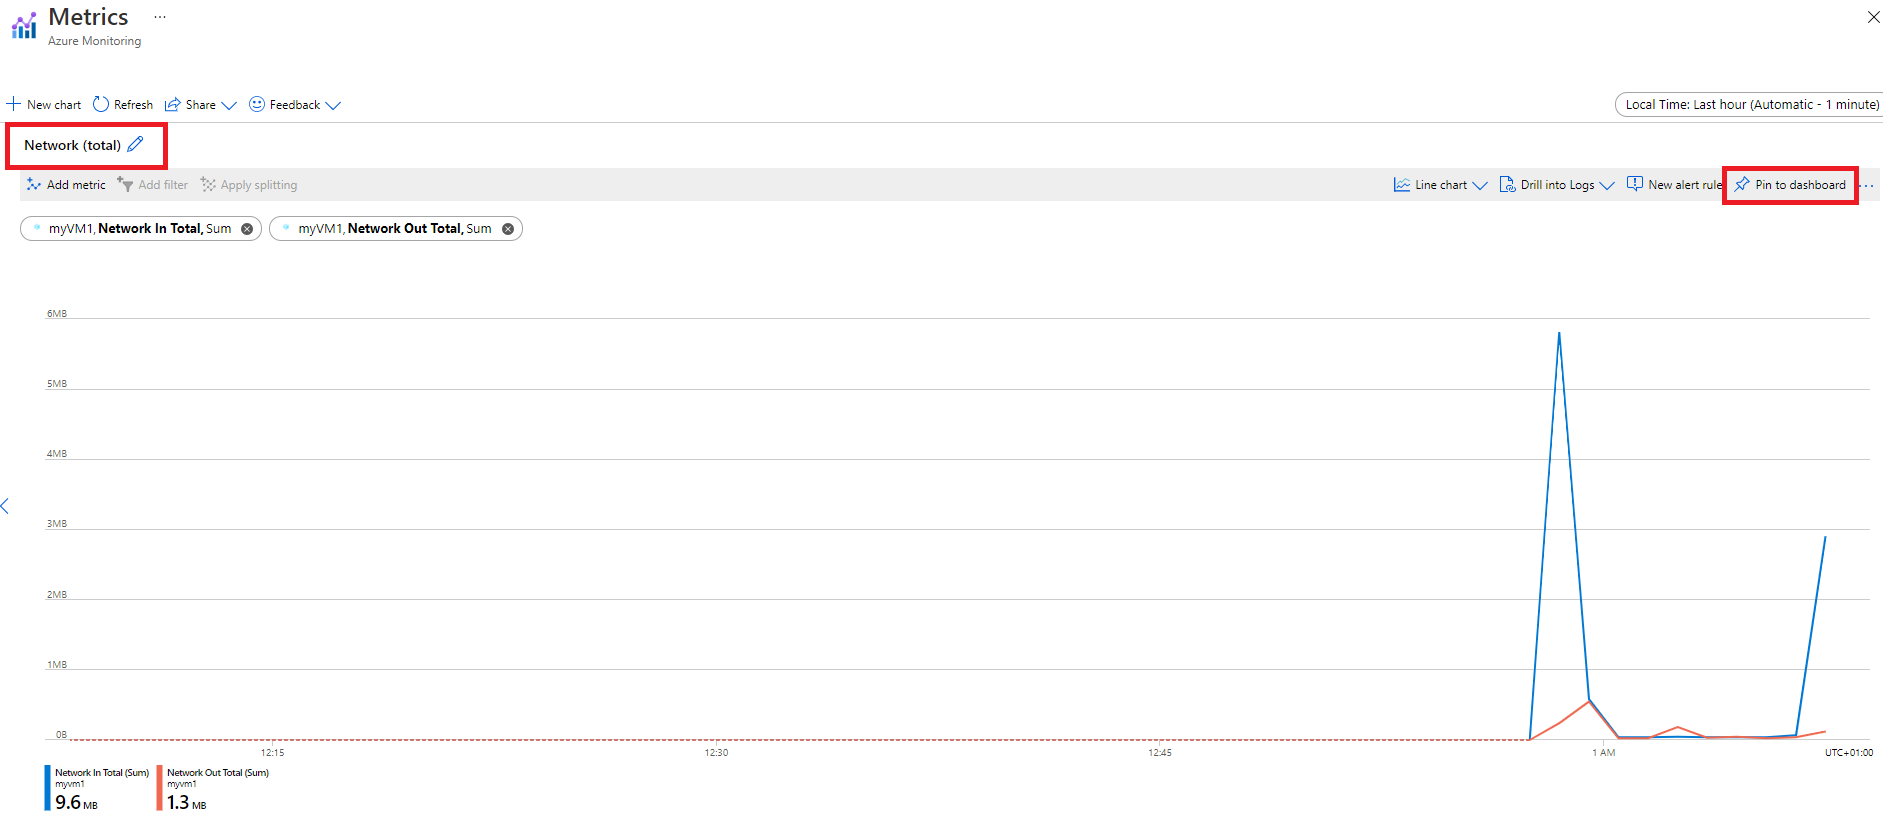This screenshot has height=826, width=1883.
Task: Click the Drill into Logs icon
Action: click(1507, 184)
